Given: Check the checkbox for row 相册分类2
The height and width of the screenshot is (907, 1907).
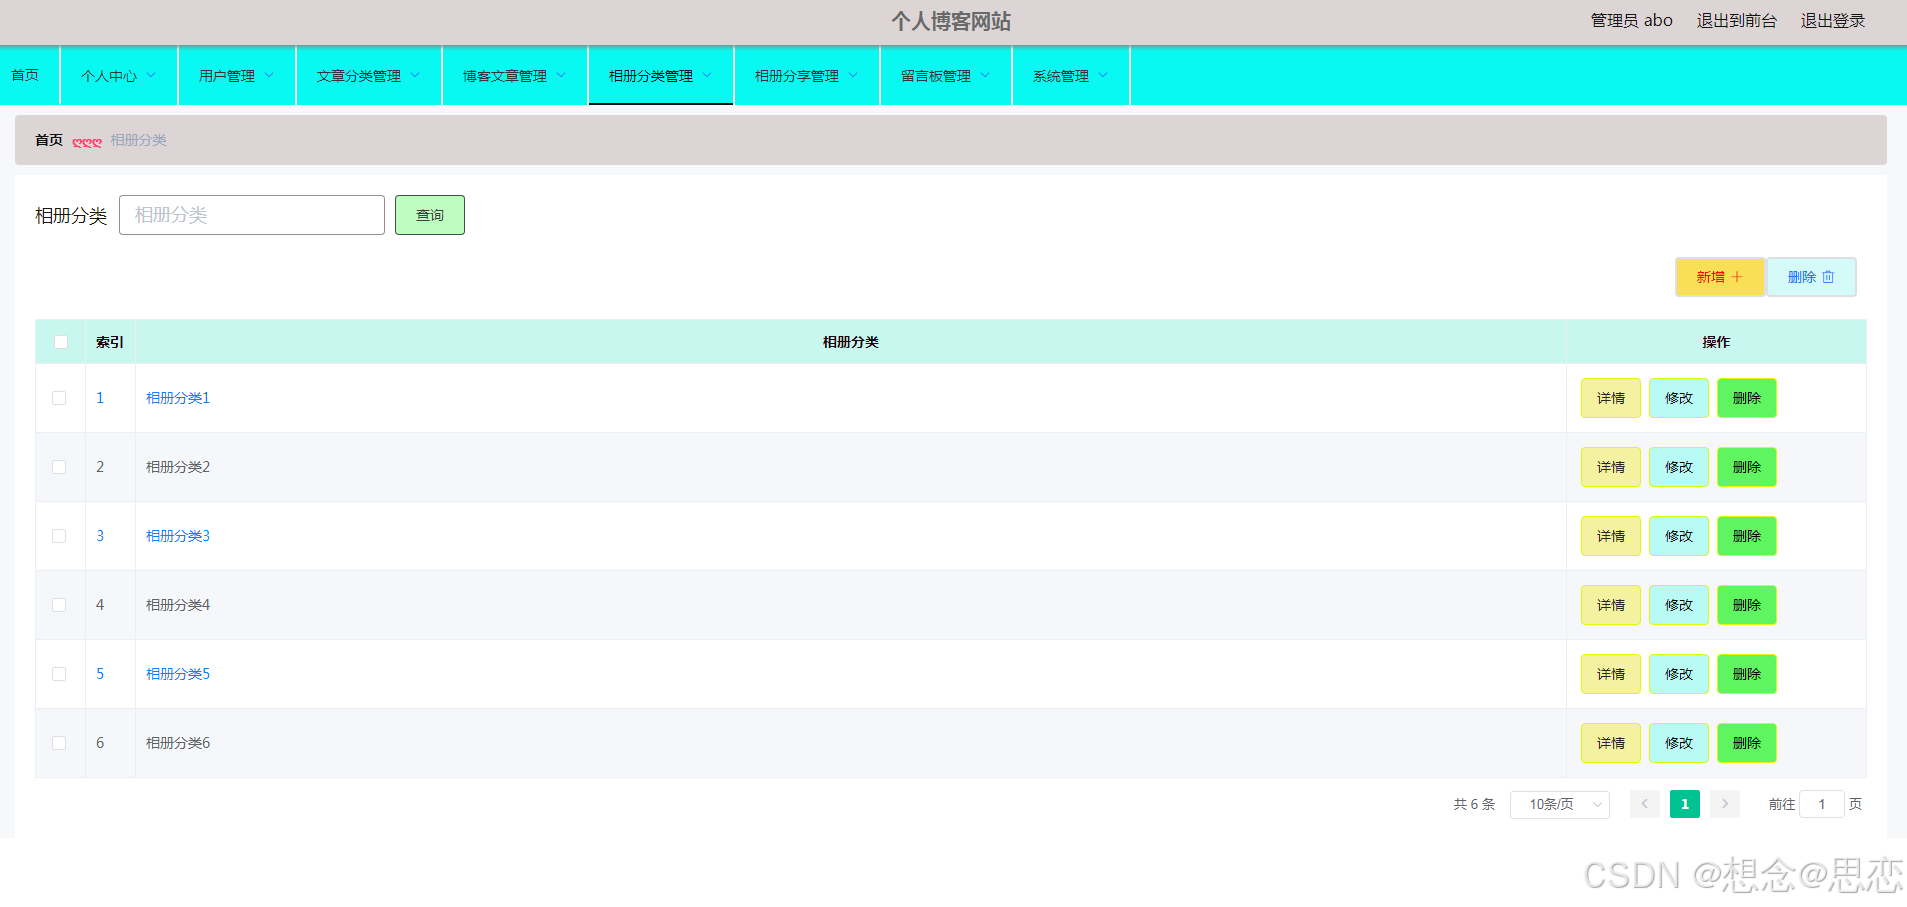Looking at the screenshot, I should point(59,467).
